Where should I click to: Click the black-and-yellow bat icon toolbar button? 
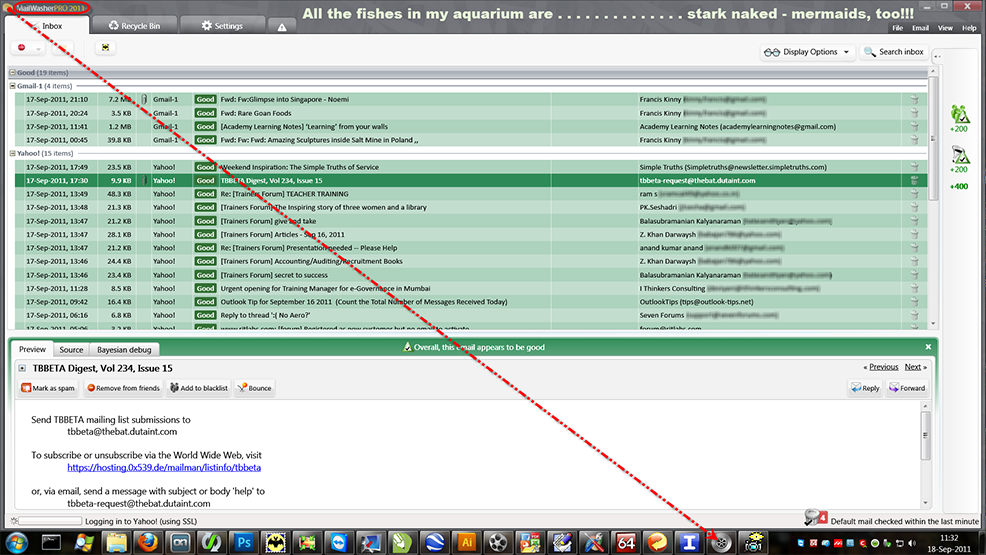pos(105,48)
